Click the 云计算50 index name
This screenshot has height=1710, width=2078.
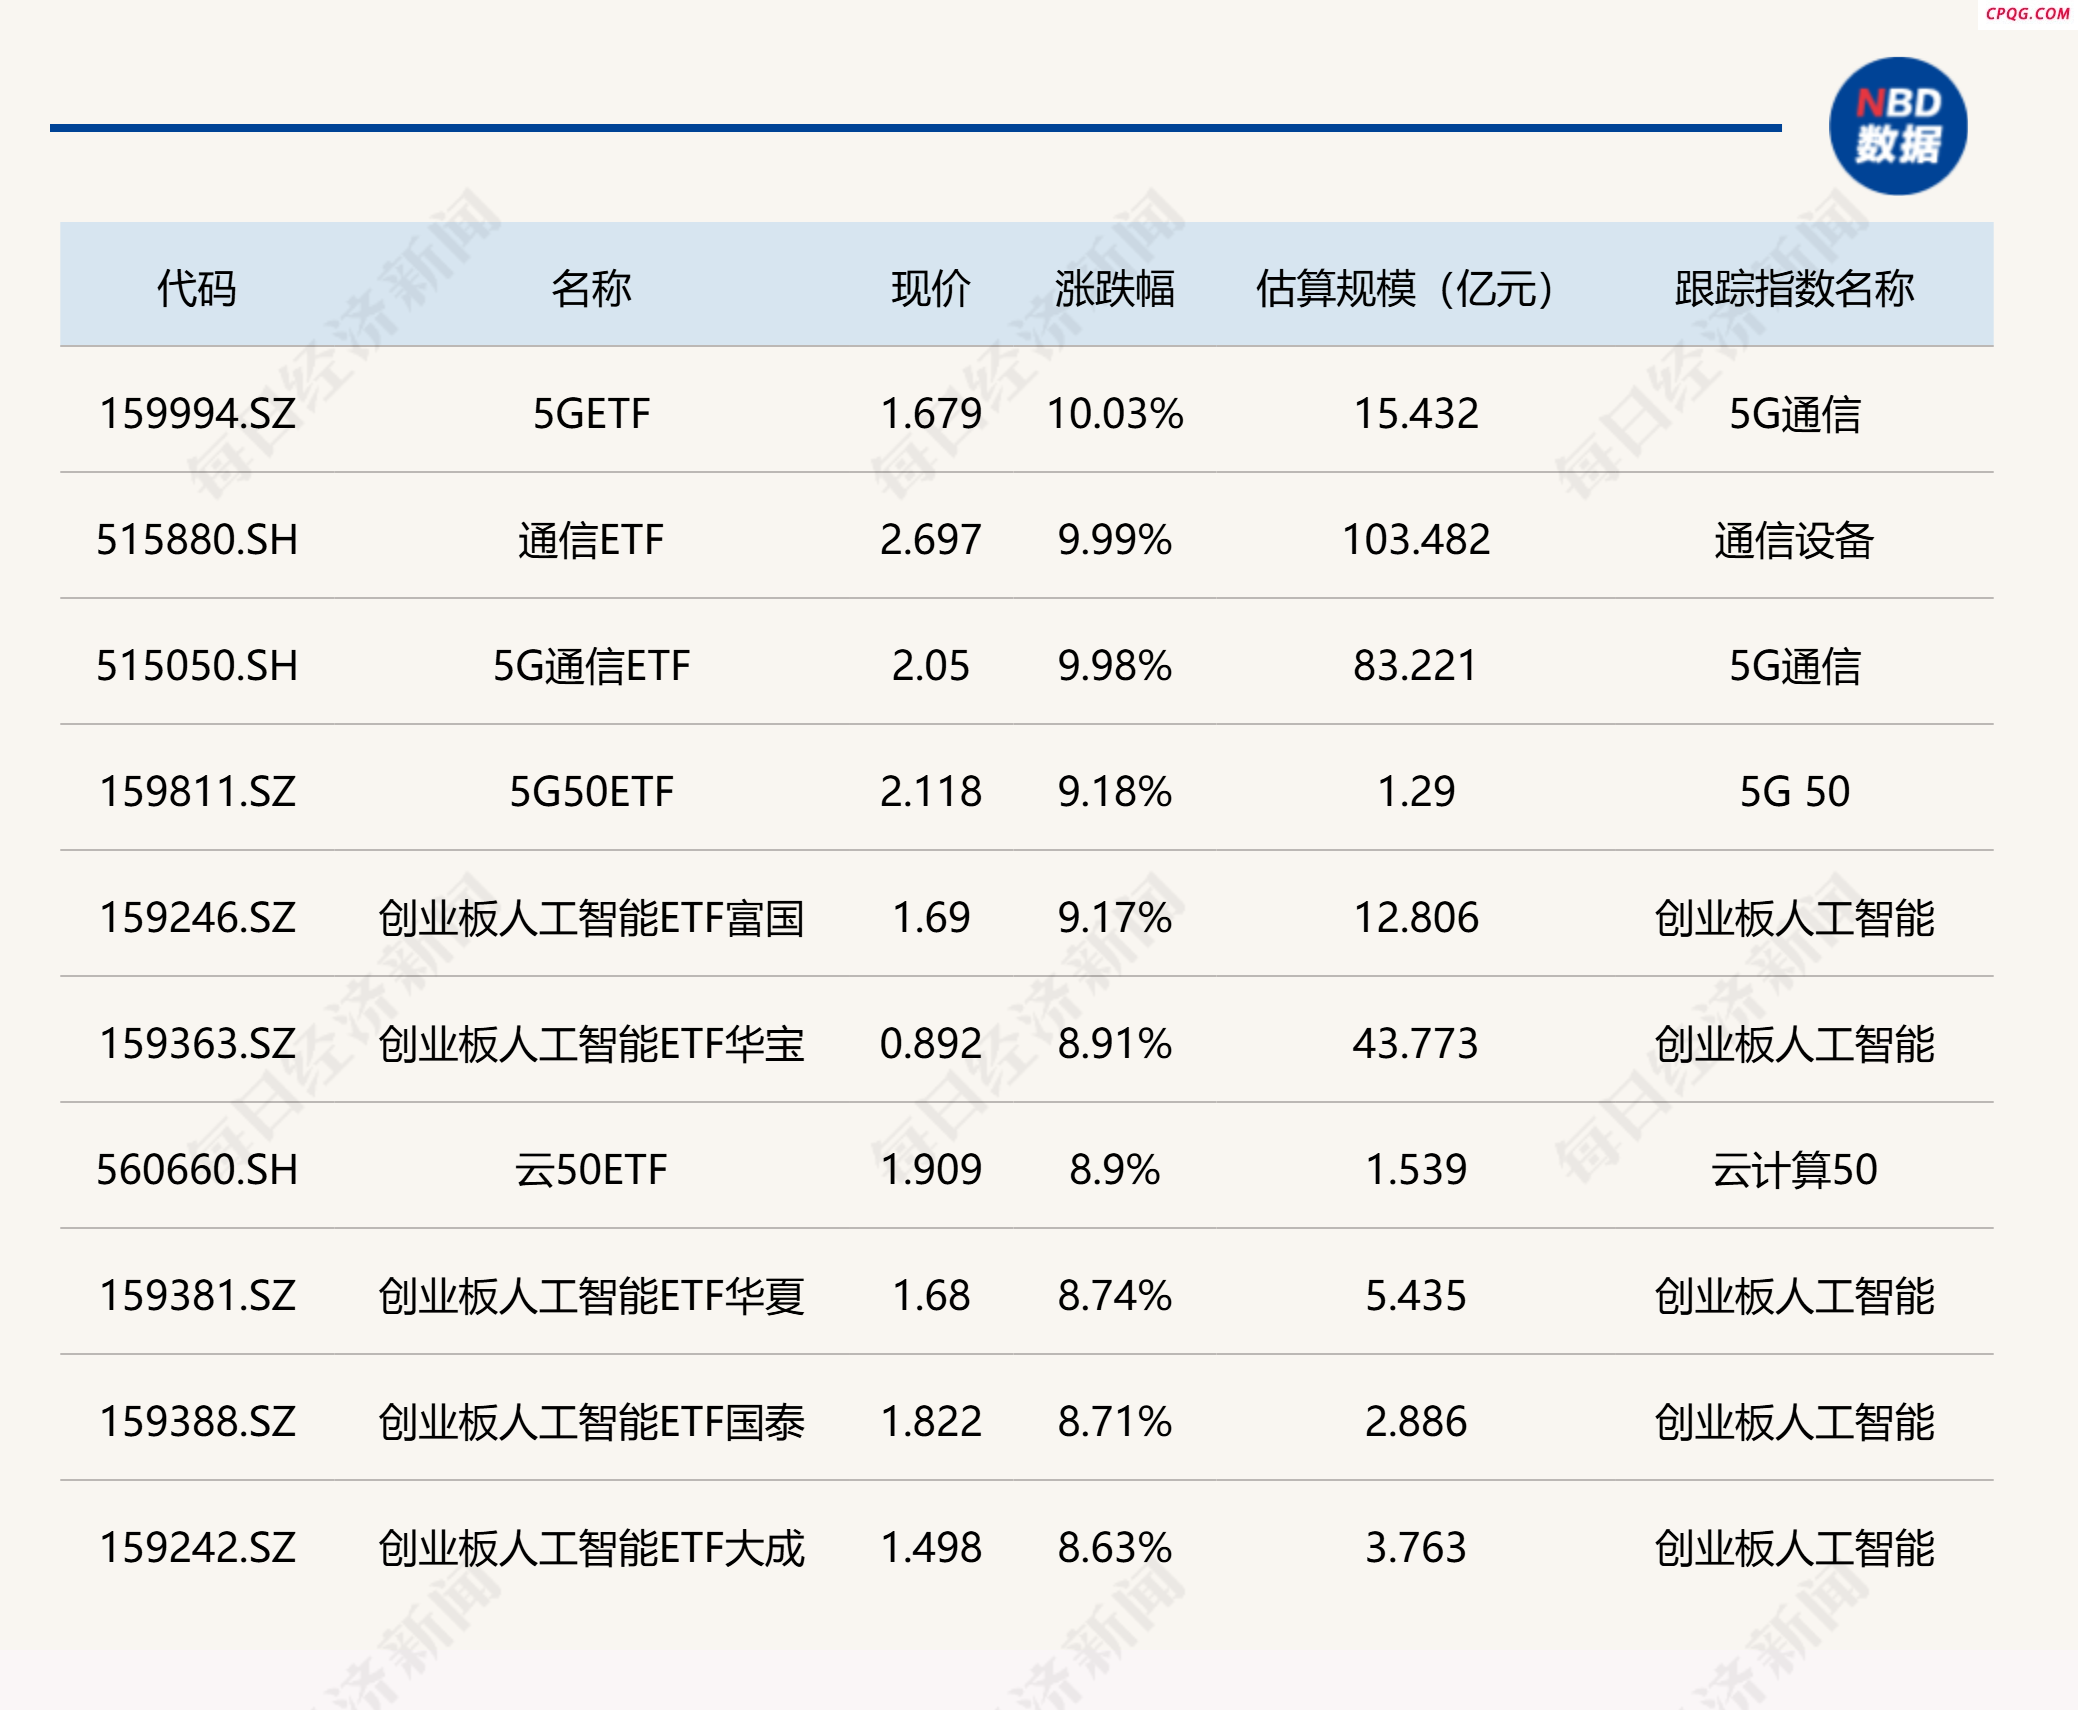(1795, 1170)
